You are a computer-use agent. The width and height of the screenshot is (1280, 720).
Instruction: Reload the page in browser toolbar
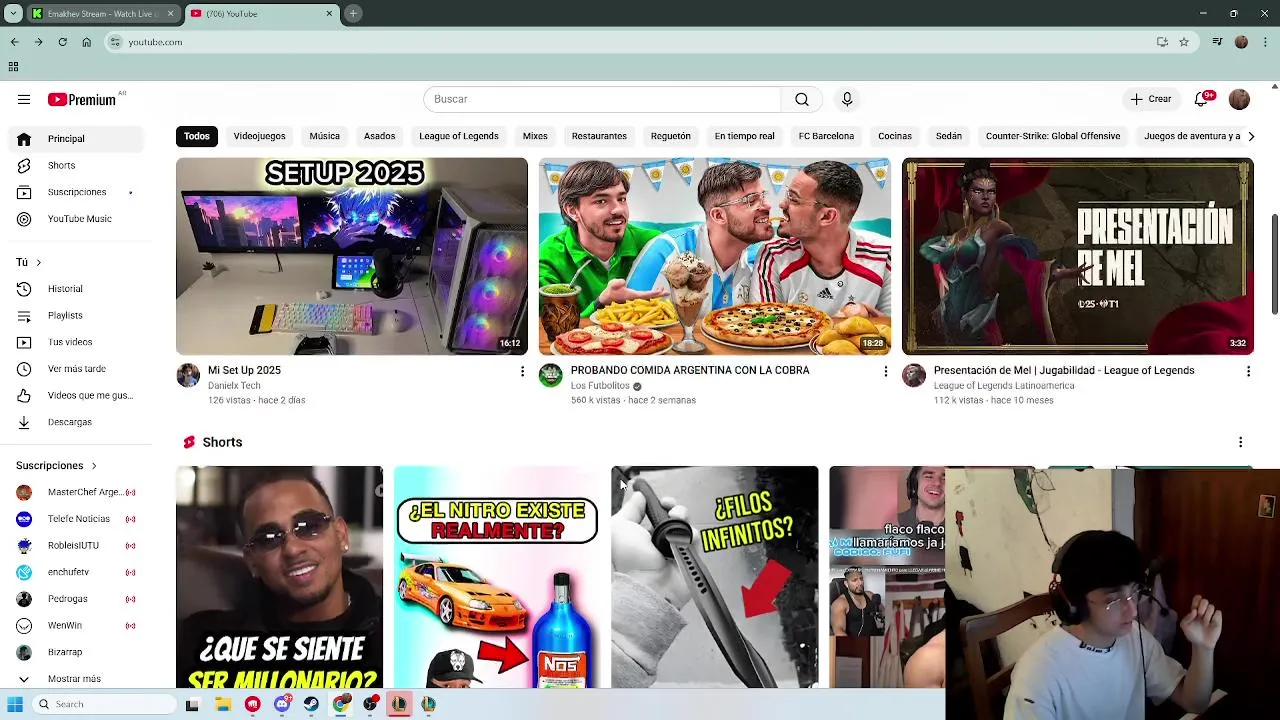pyautogui.click(x=62, y=42)
